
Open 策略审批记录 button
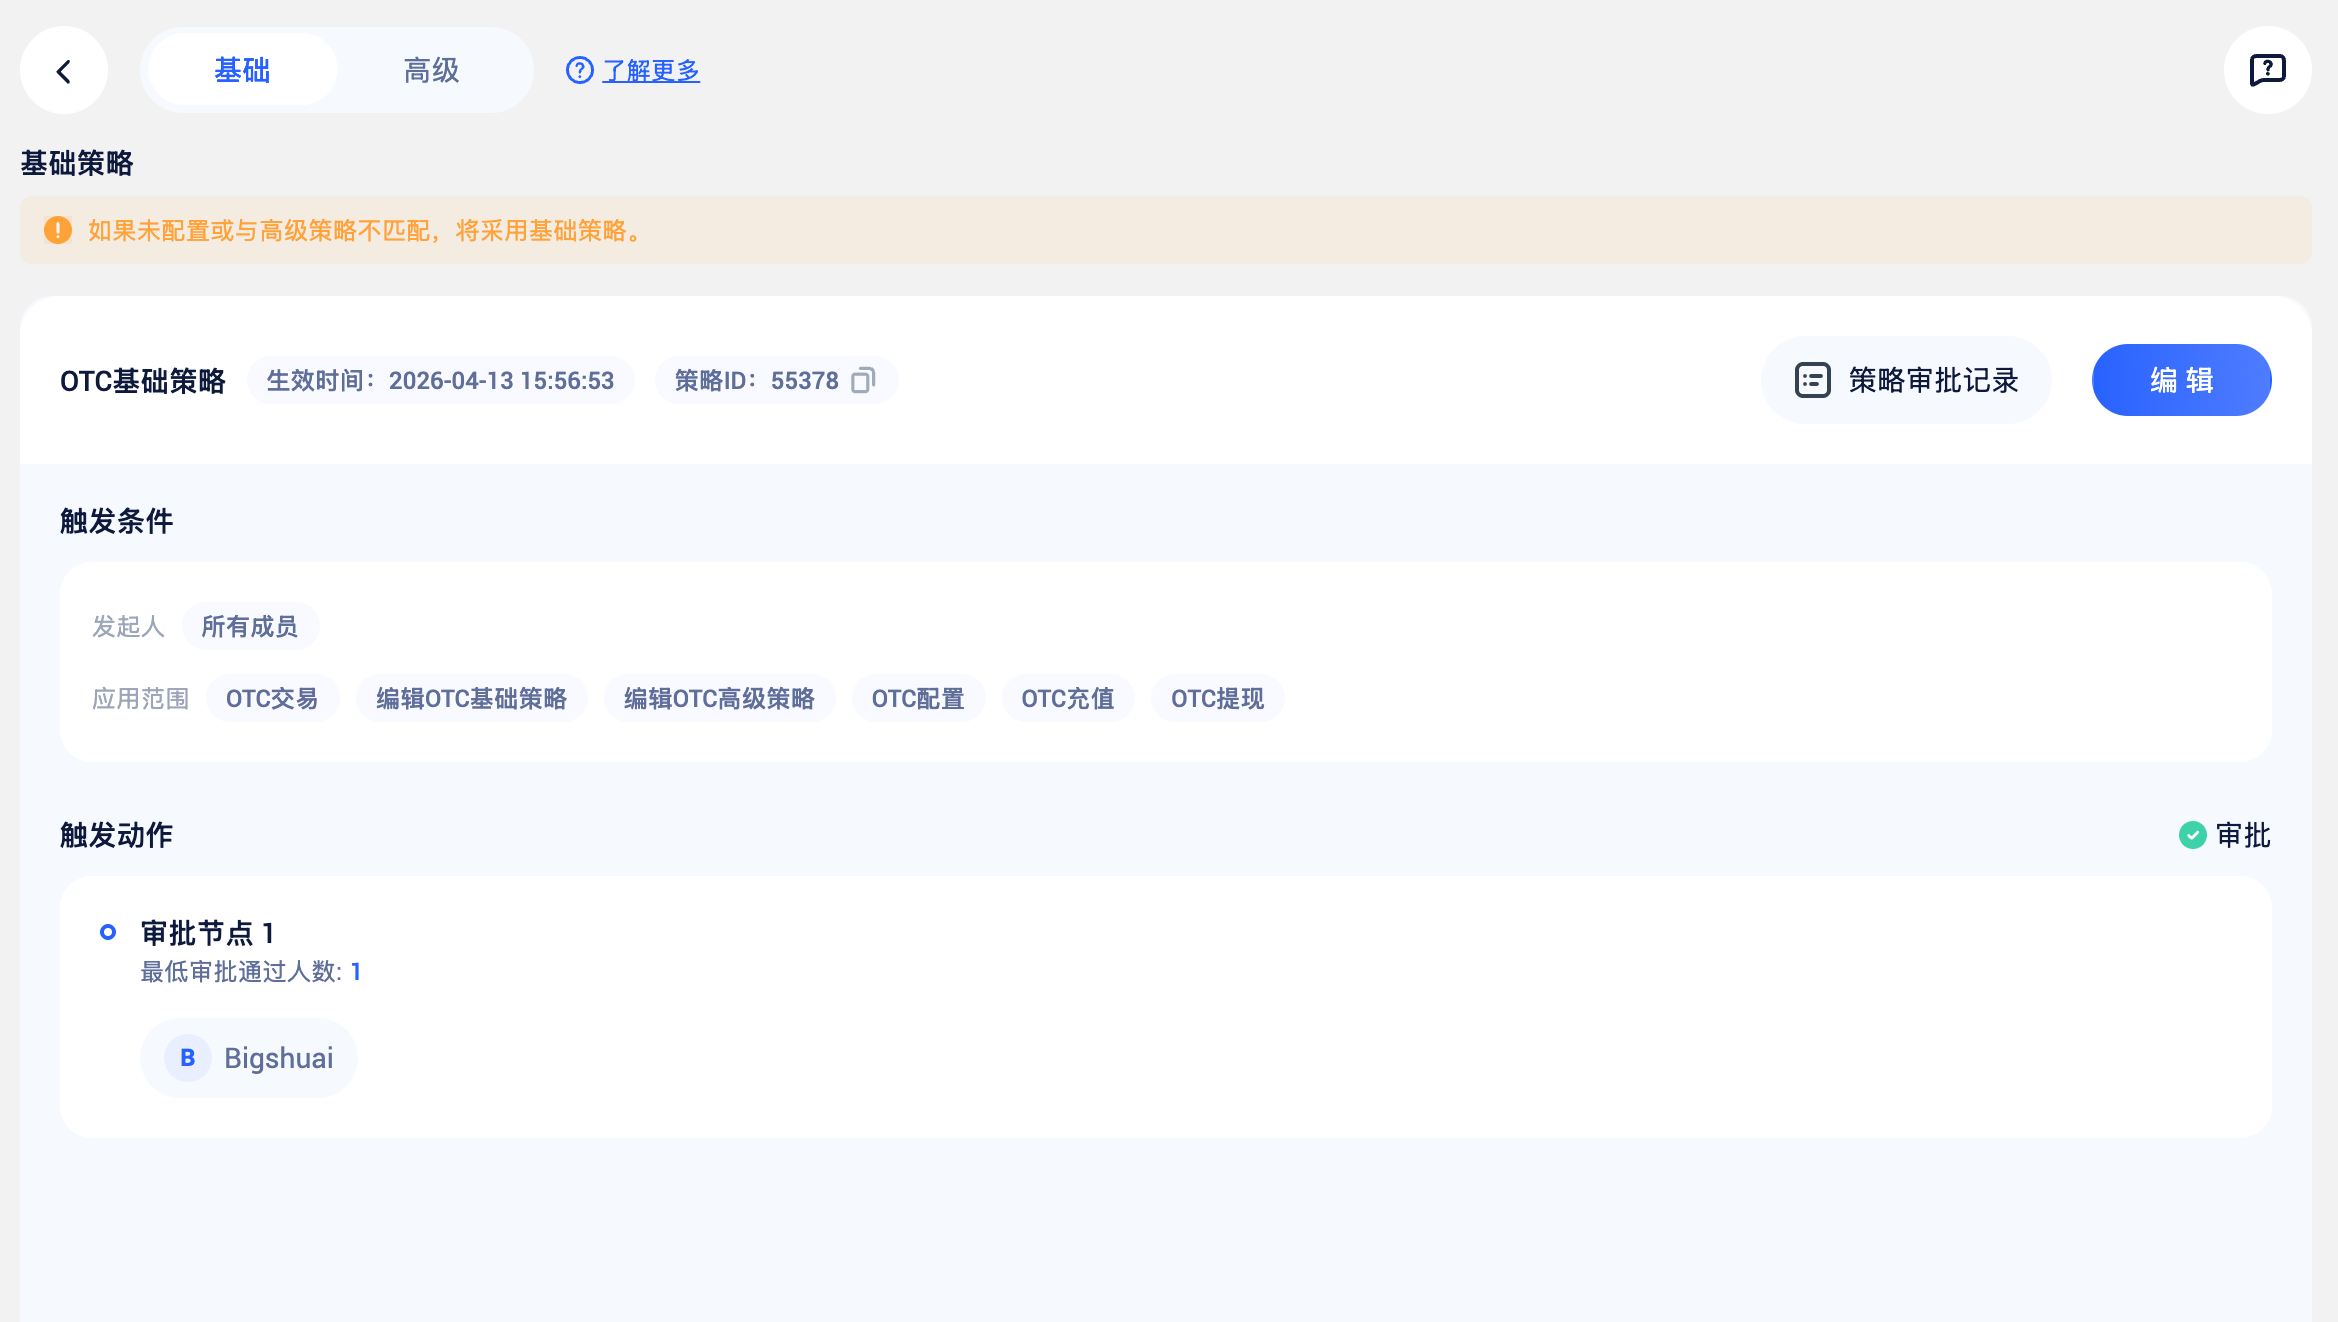tap(1906, 380)
